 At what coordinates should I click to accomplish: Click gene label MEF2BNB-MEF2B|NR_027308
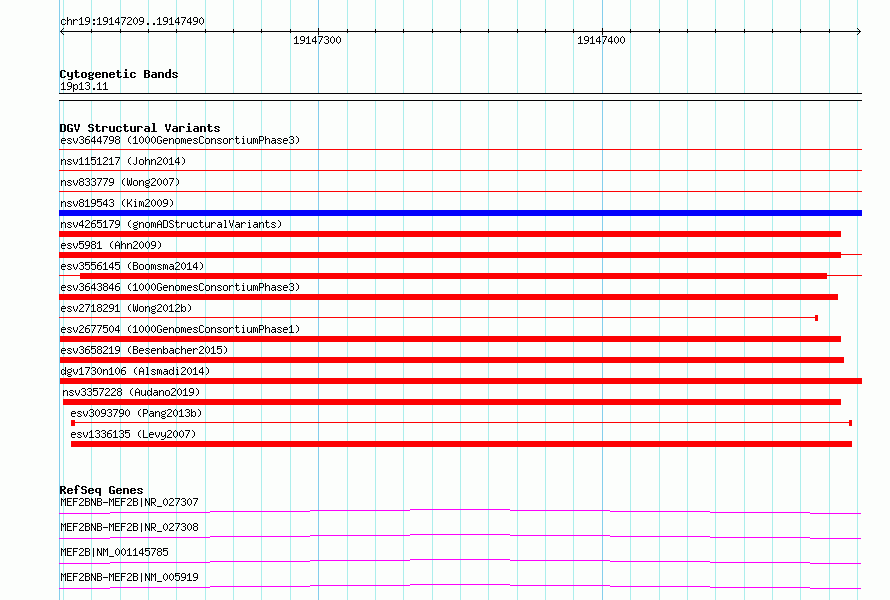pyautogui.click(x=129, y=527)
